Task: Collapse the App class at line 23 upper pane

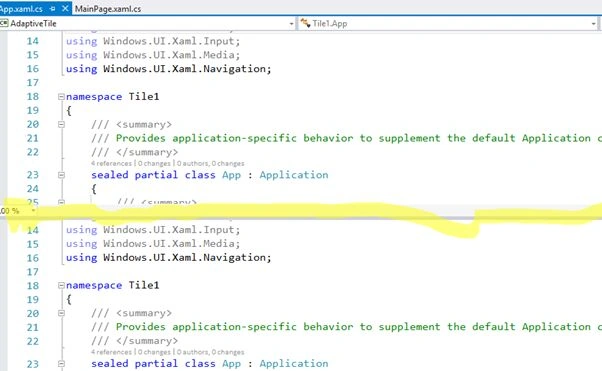Action: click(x=61, y=175)
